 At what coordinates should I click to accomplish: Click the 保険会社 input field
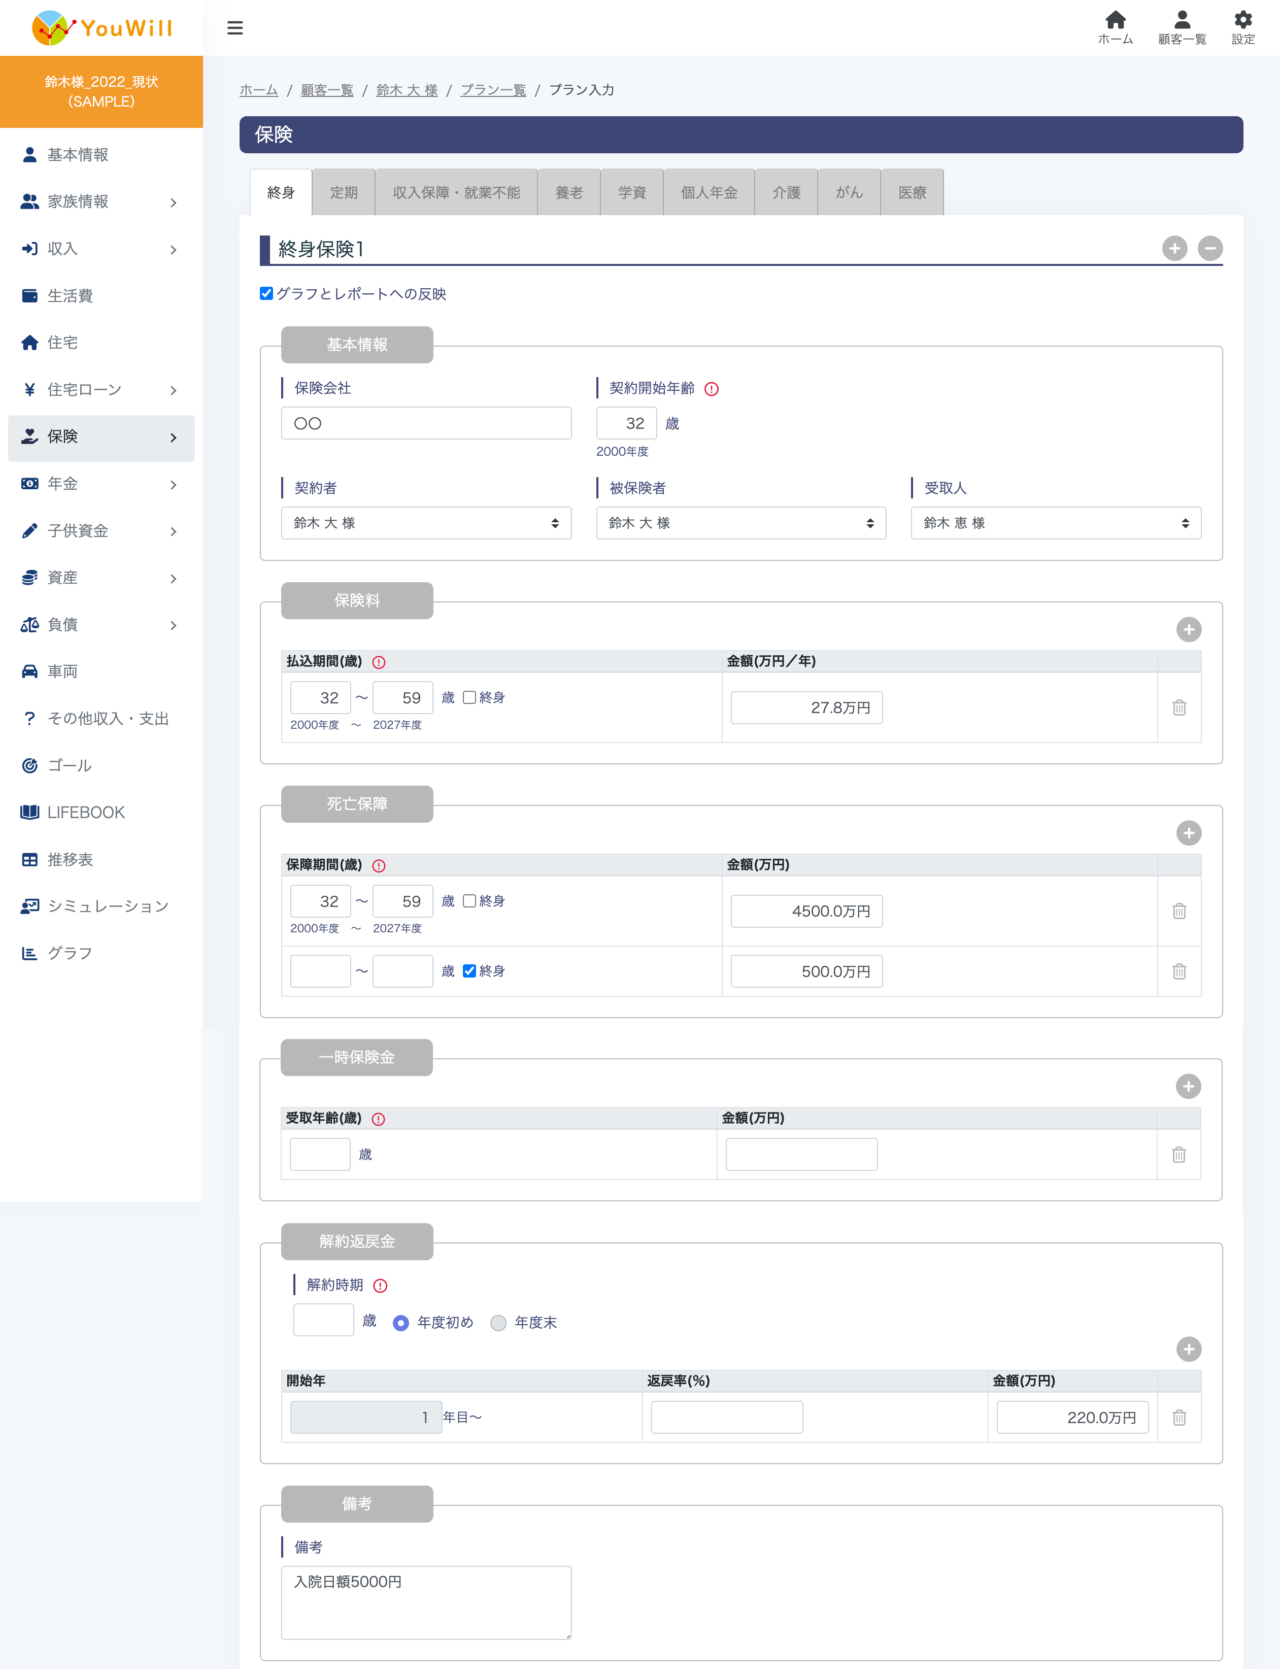(426, 423)
